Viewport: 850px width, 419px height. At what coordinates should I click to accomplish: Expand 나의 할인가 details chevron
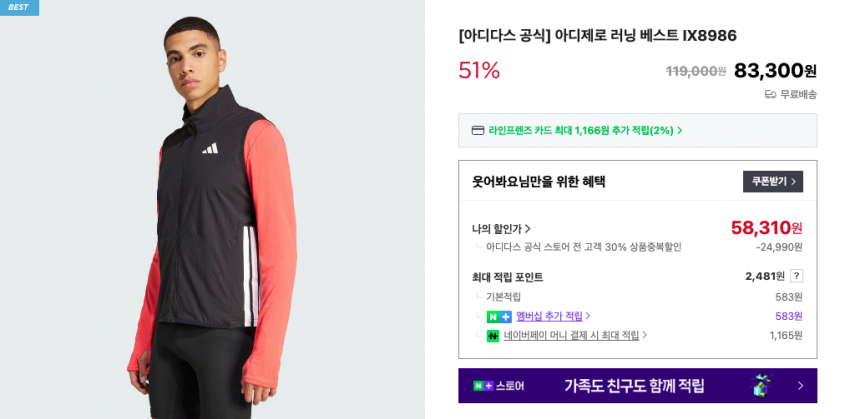[528, 229]
